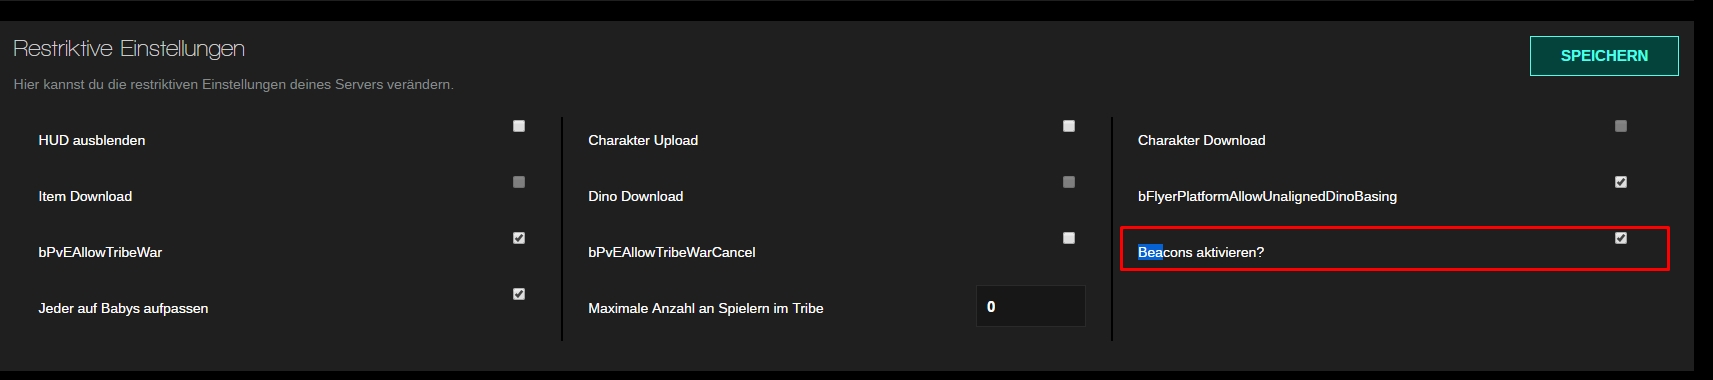
Task: Toggle the Dino Download checkbox
Action: (x=1069, y=182)
